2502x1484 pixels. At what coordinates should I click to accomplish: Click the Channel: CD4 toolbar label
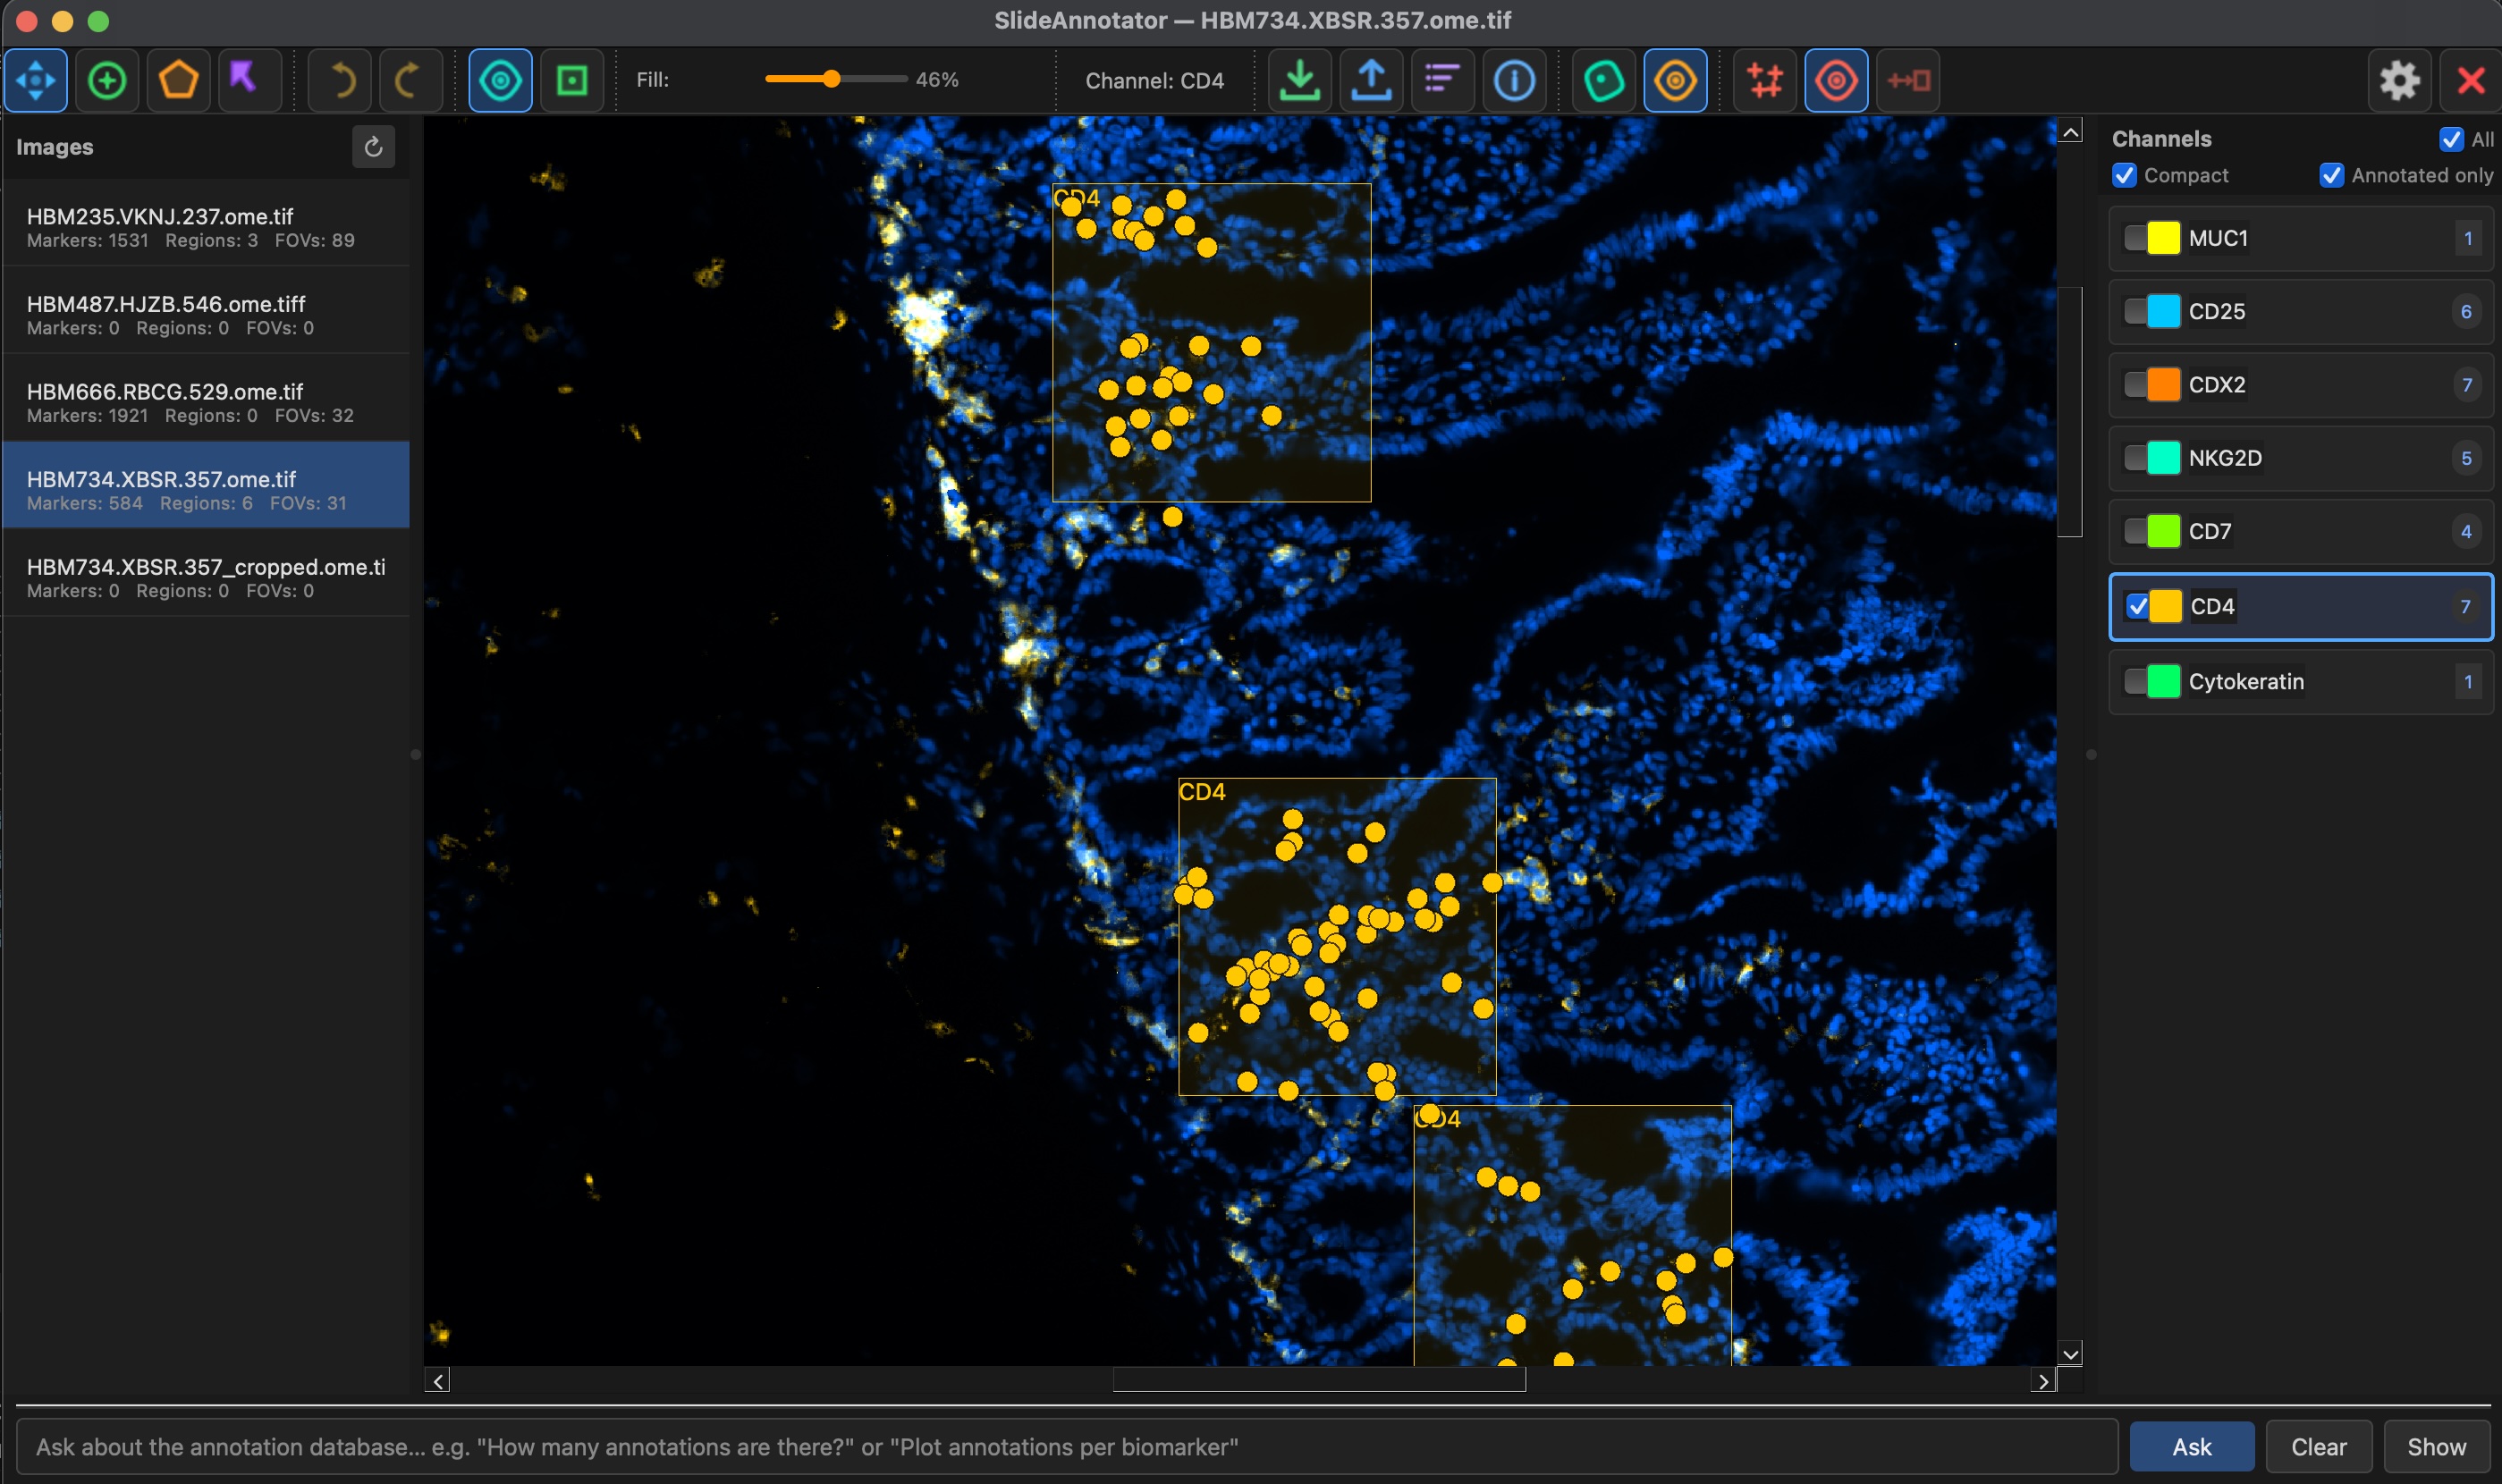[x=1154, y=80]
